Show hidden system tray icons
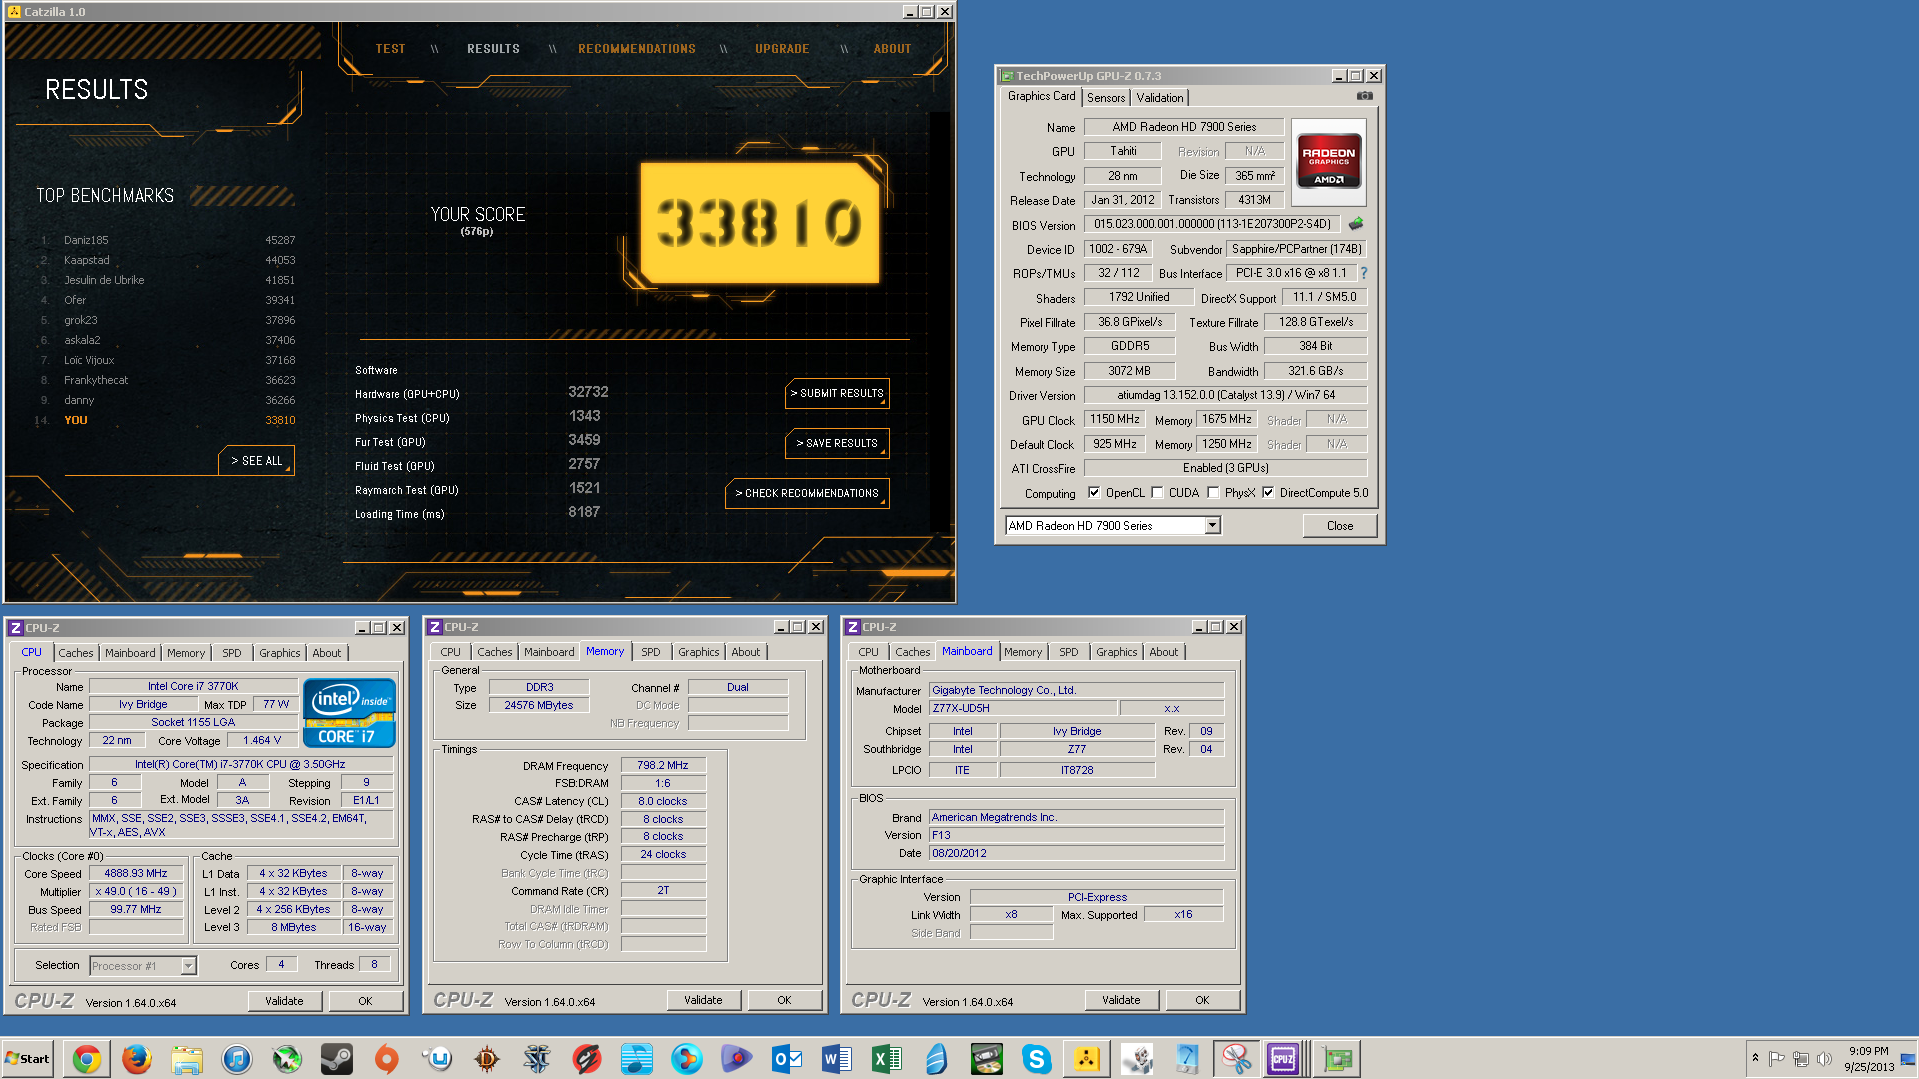The width and height of the screenshot is (1919, 1079). click(x=1755, y=1058)
